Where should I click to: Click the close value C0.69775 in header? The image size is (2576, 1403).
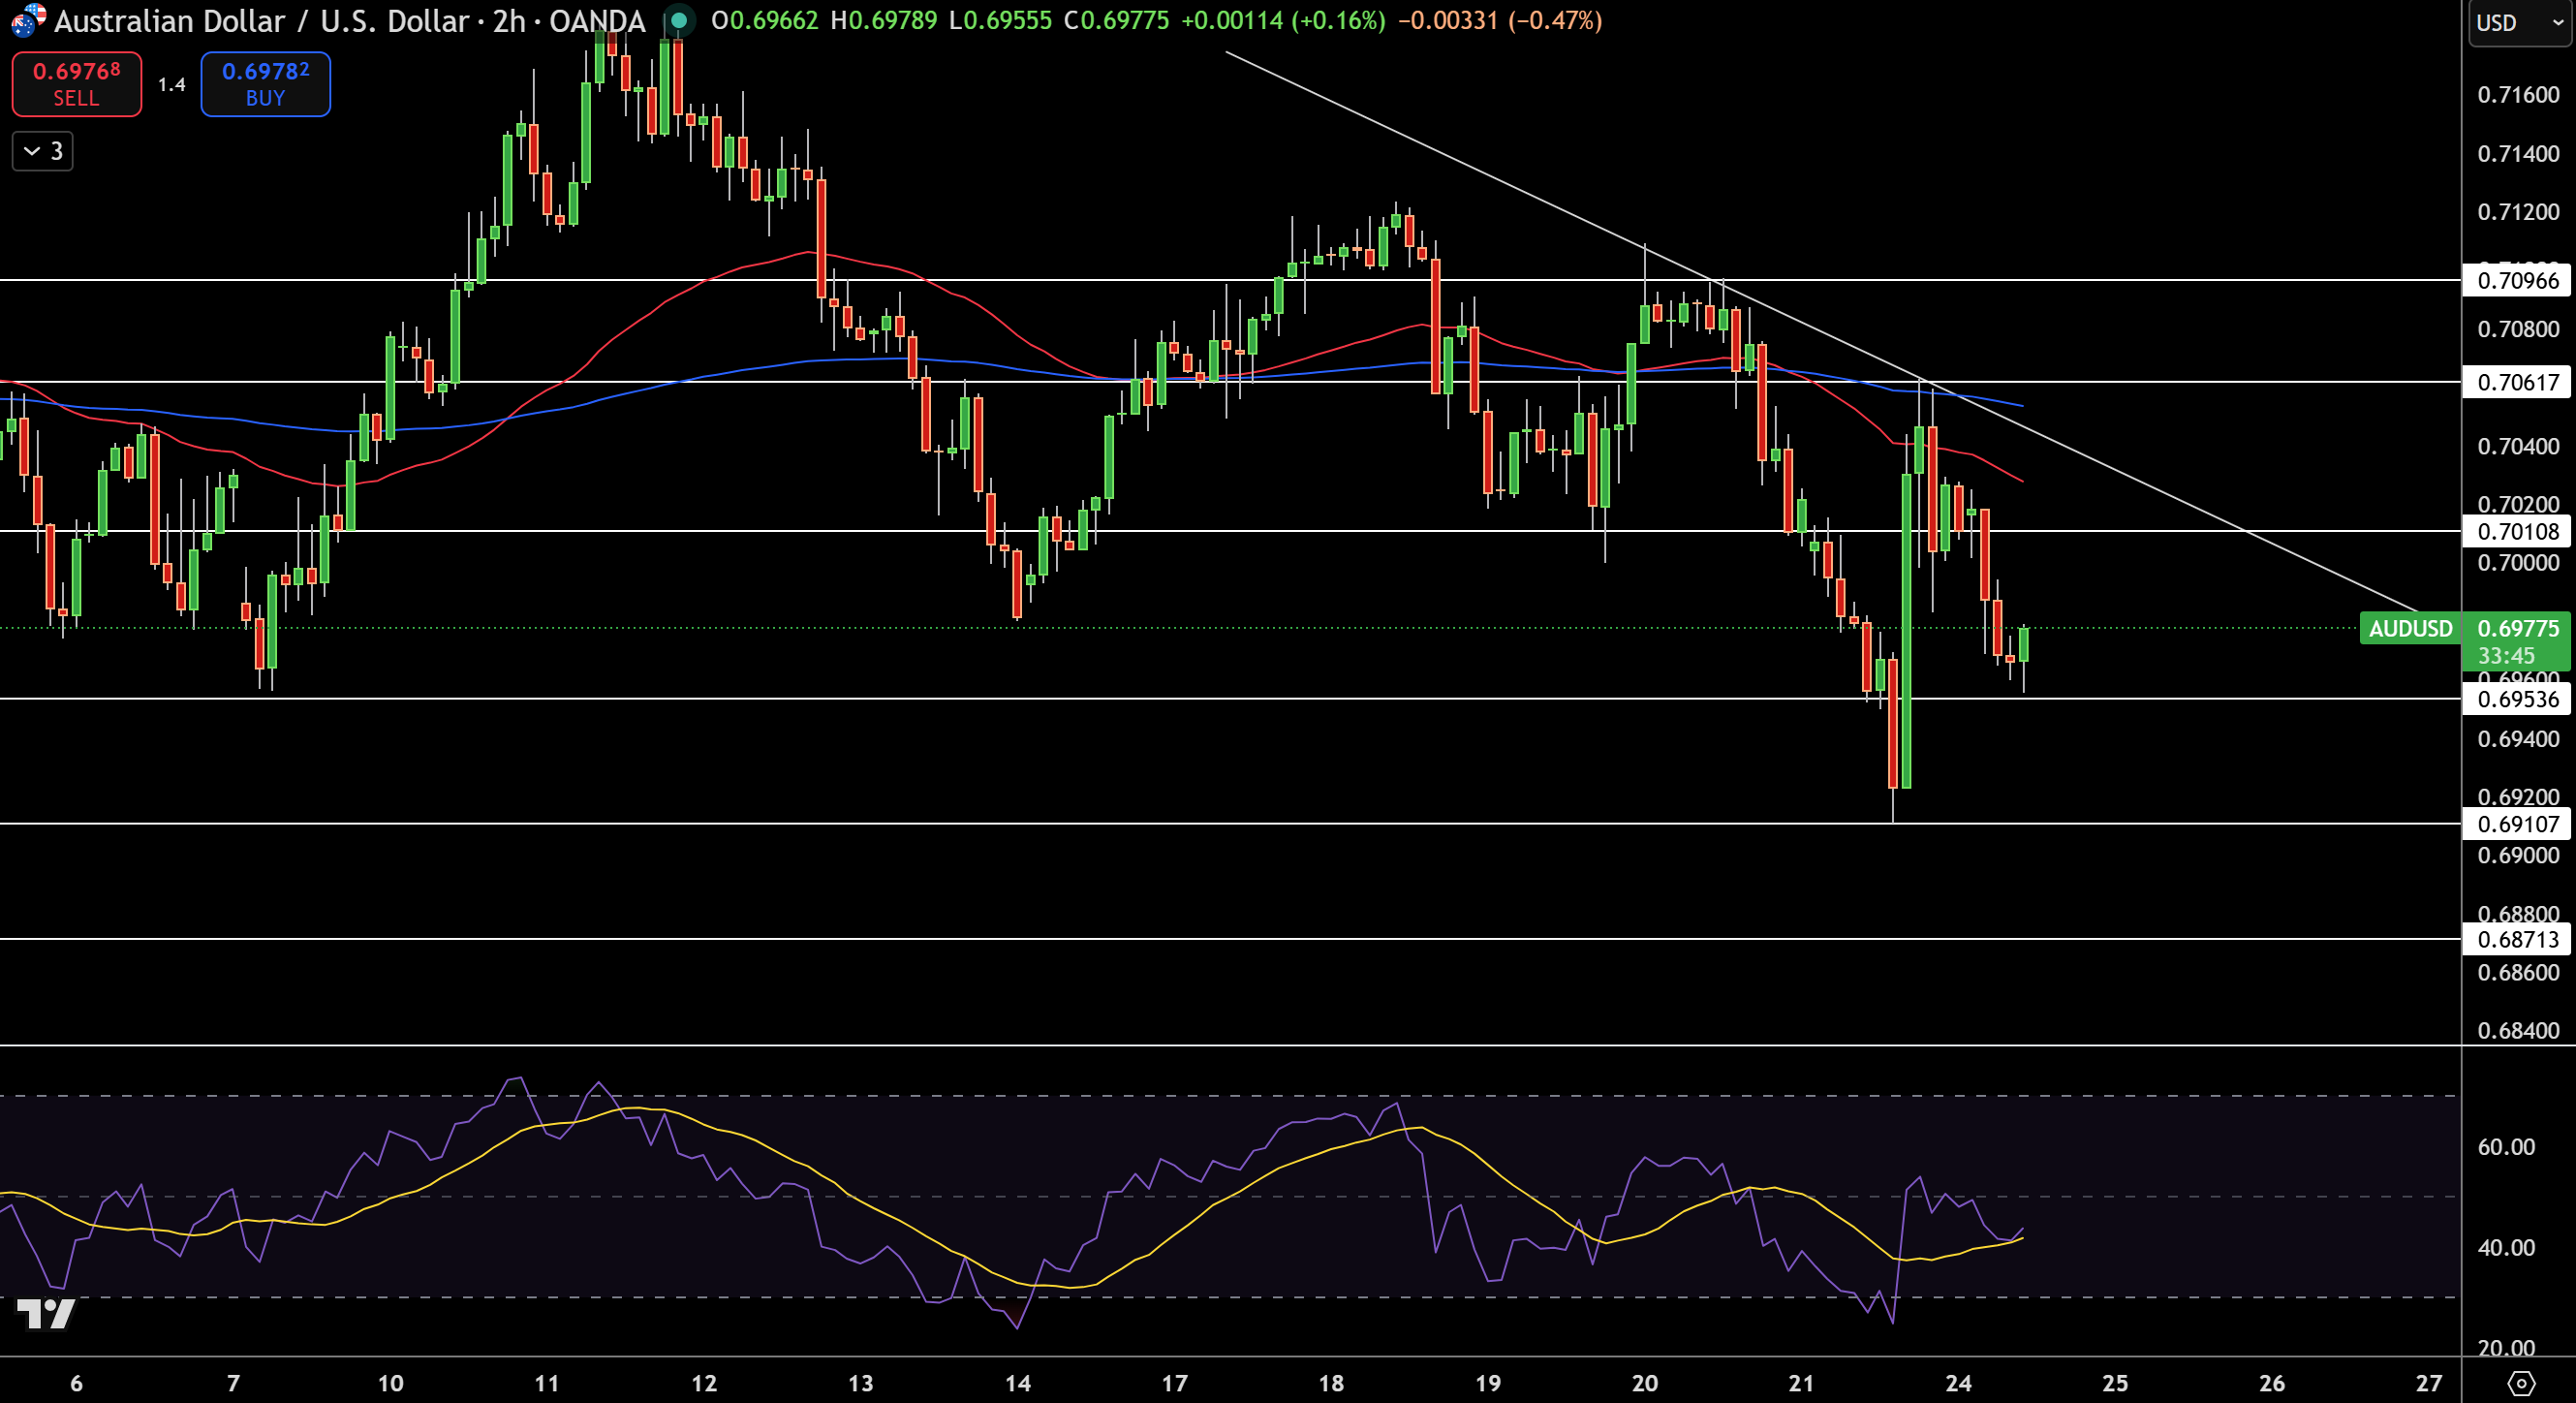1116,21
